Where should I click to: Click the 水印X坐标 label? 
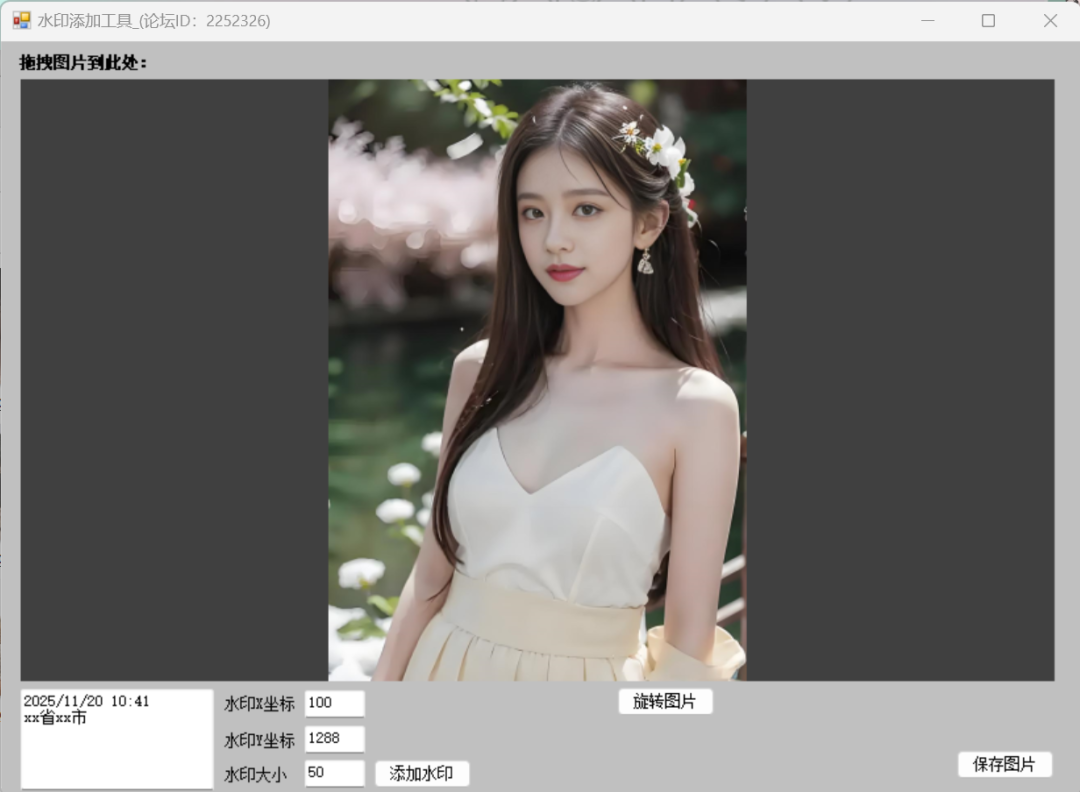(259, 704)
